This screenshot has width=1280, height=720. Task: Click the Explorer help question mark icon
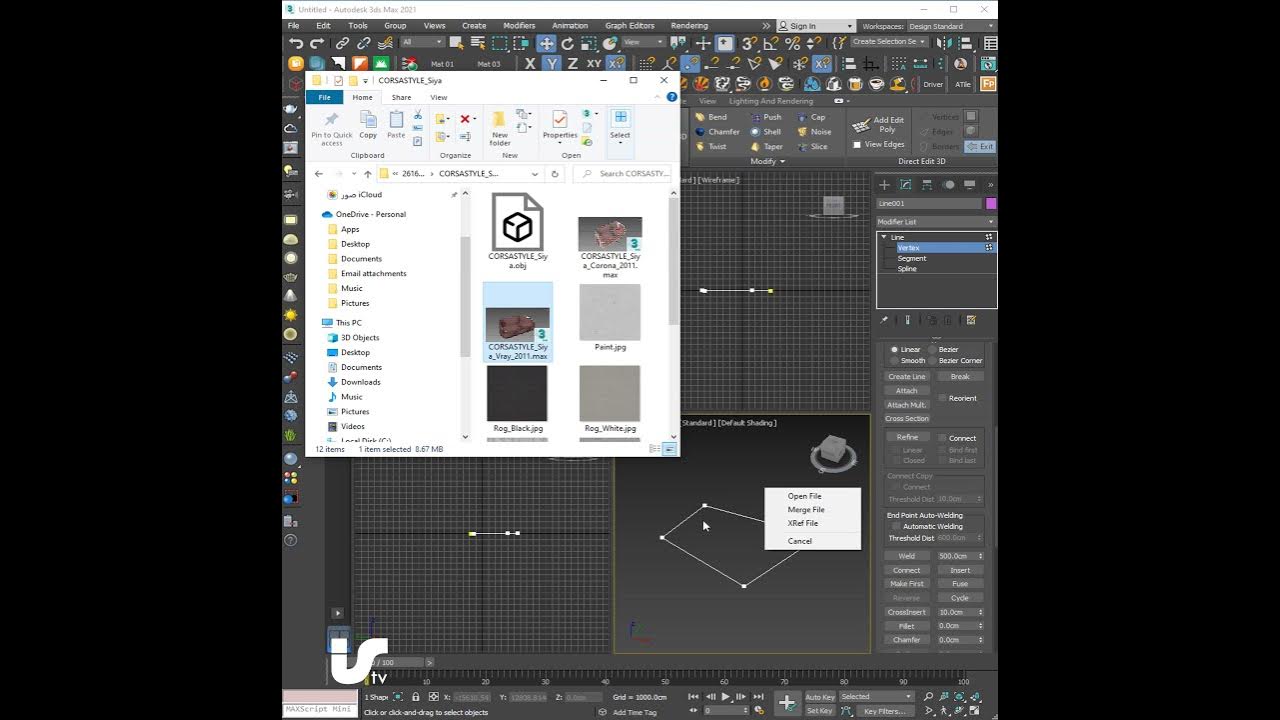pos(672,97)
